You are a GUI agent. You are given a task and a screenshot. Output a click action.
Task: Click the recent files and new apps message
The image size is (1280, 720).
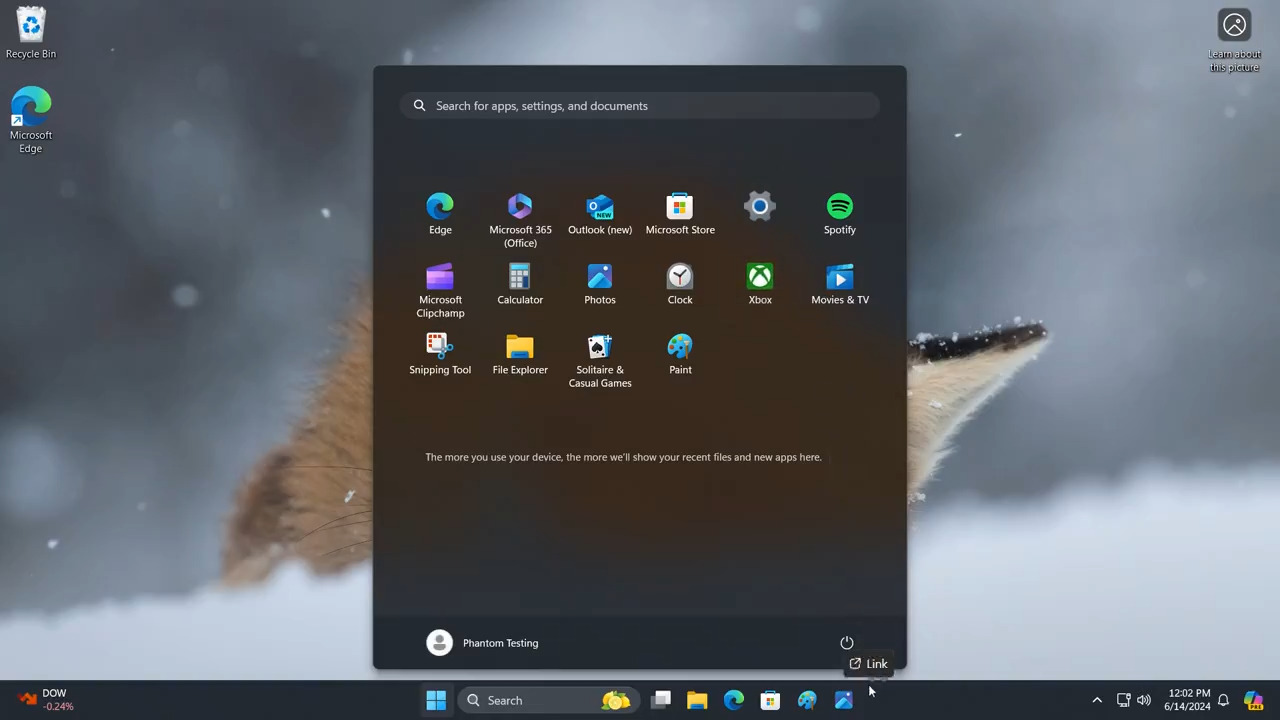click(623, 457)
